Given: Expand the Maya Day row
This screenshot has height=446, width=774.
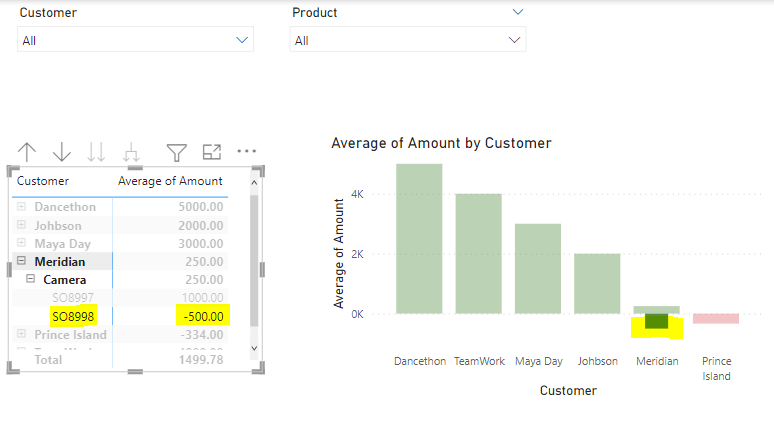Looking at the screenshot, I should tap(21, 243).
